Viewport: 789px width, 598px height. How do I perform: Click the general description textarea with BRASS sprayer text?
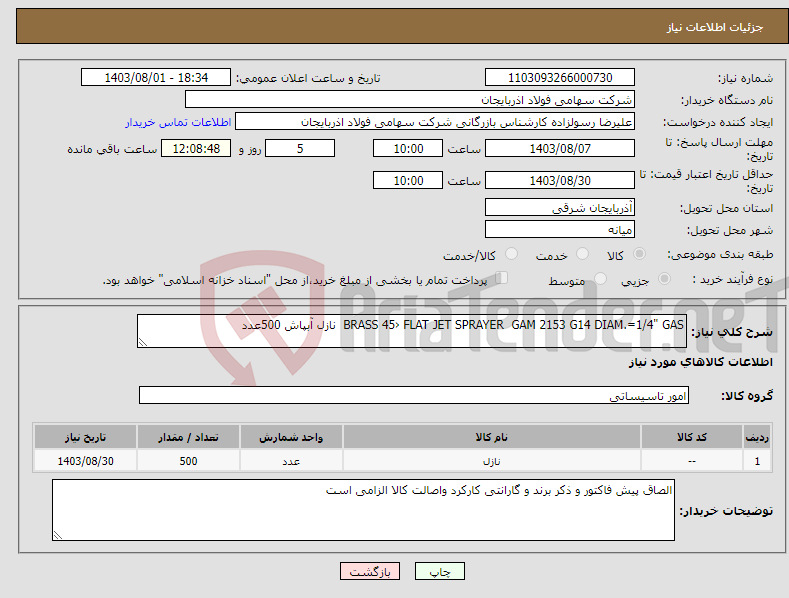tap(412, 331)
